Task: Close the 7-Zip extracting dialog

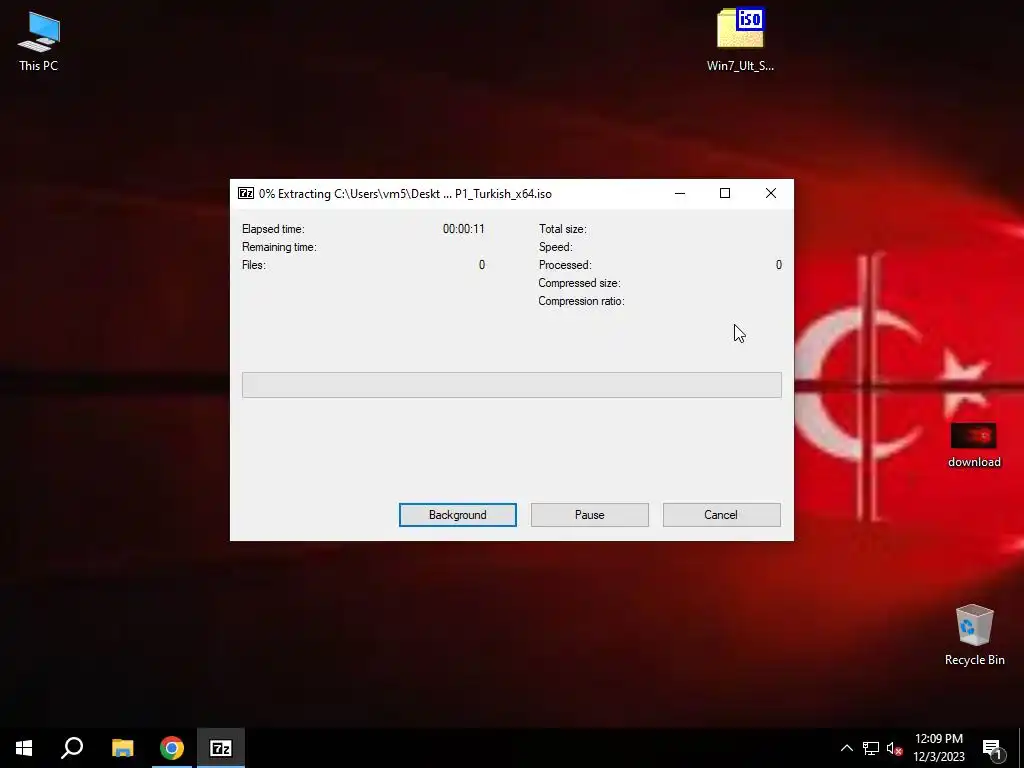Action: 771,193
